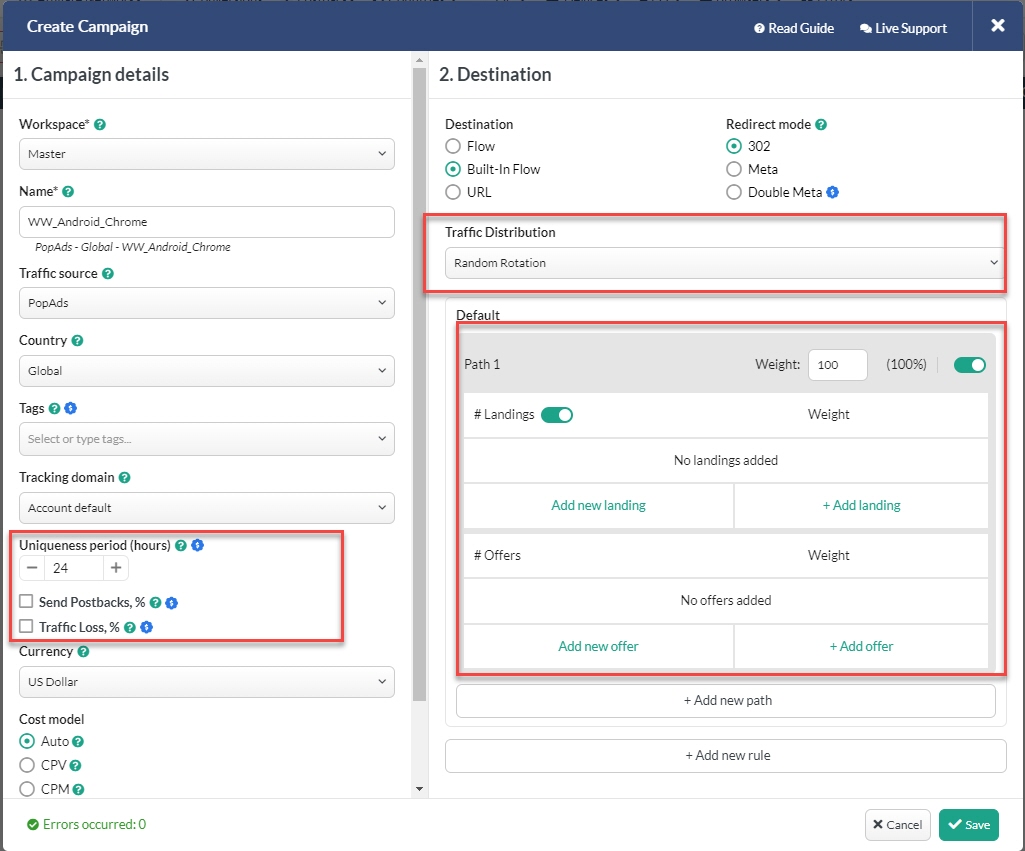Click the CPV cost model help icon
This screenshot has height=851, width=1025.
tap(75, 765)
